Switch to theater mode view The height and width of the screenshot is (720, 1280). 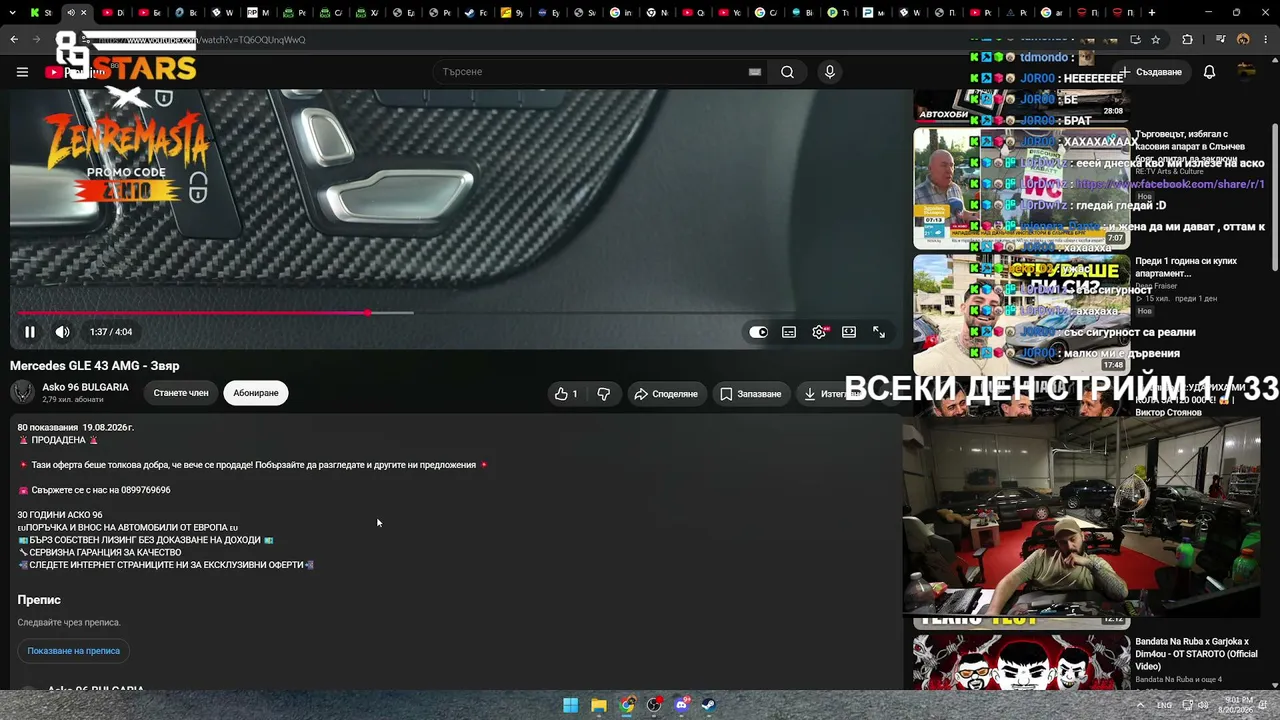tap(849, 332)
